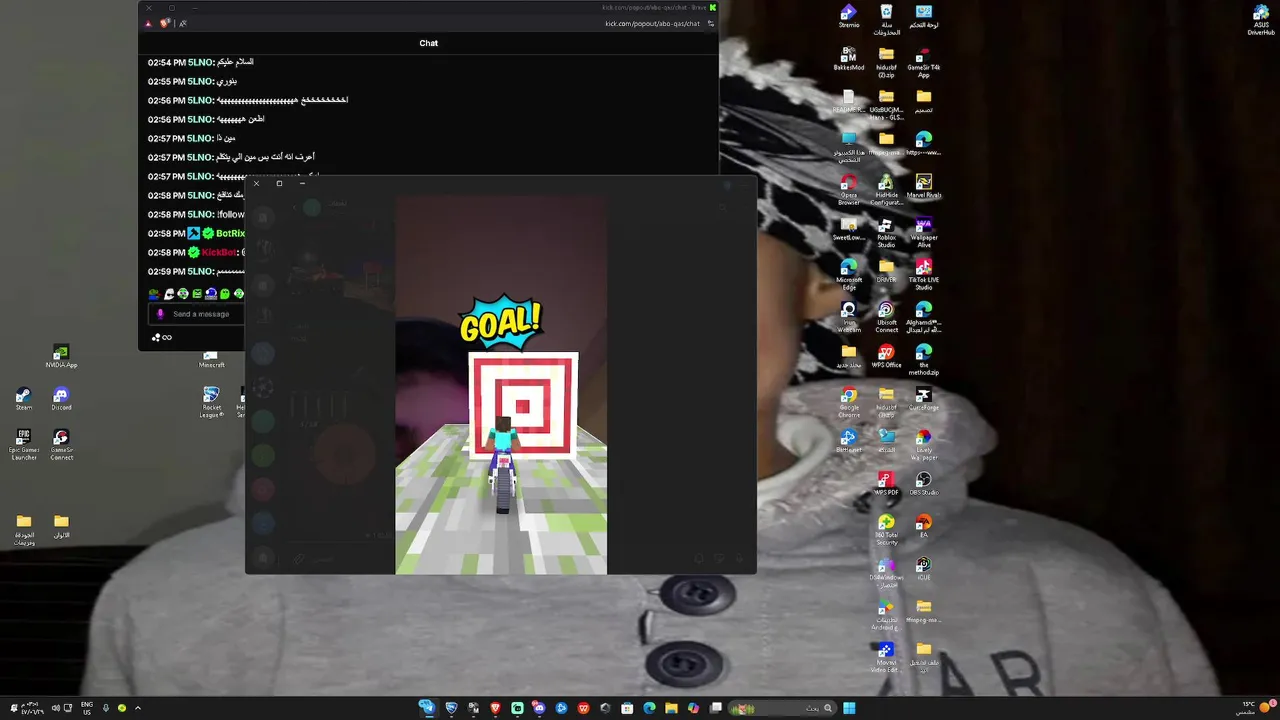Open the SweetLow desktop file
The width and height of the screenshot is (1280, 720).
[x=849, y=229]
